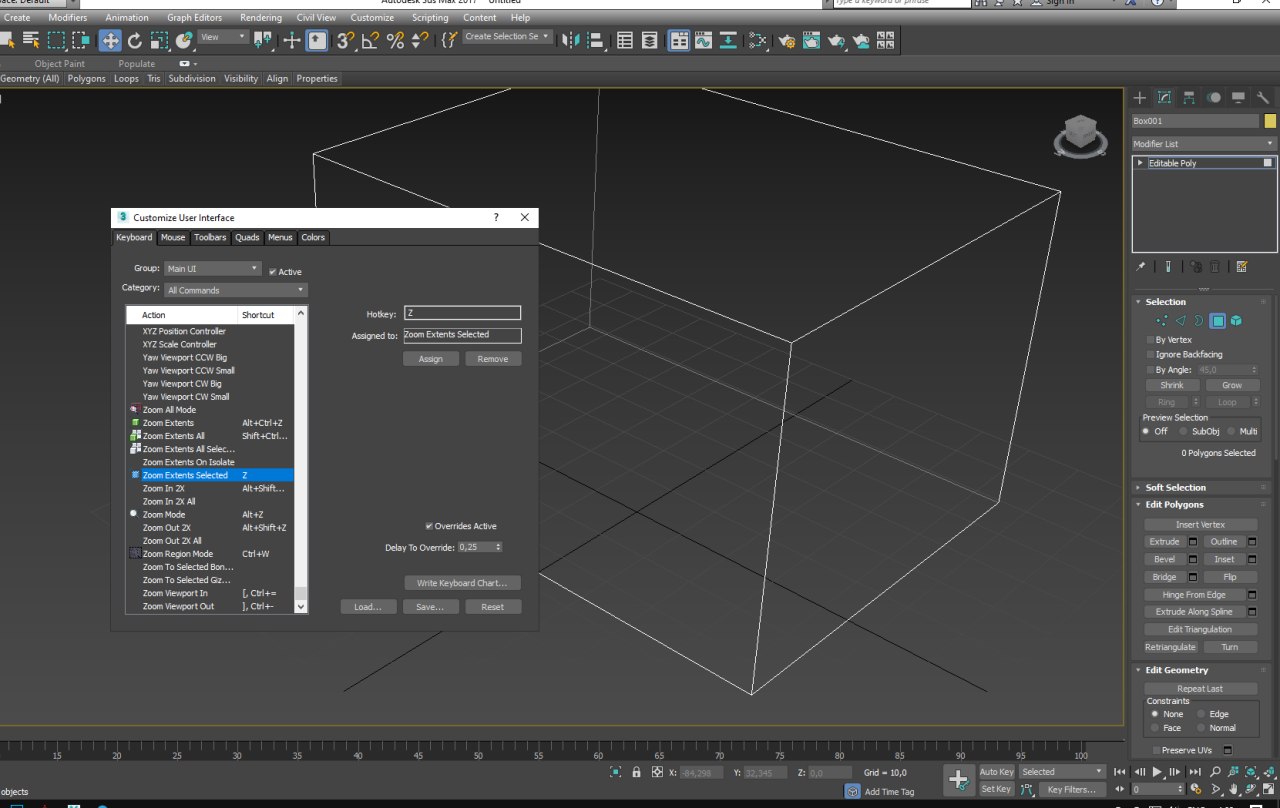1280x808 pixels.
Task: Switch to the Mouse tab
Action: 173,237
